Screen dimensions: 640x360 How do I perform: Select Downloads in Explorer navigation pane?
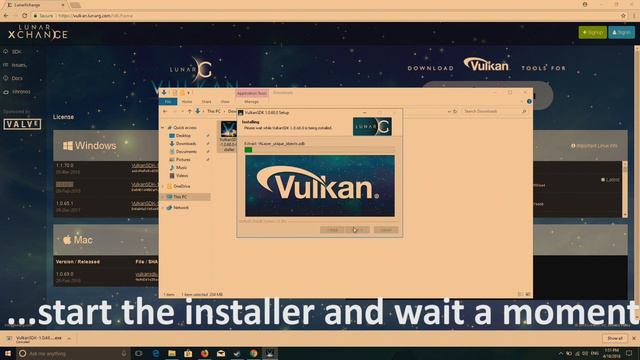click(186, 144)
